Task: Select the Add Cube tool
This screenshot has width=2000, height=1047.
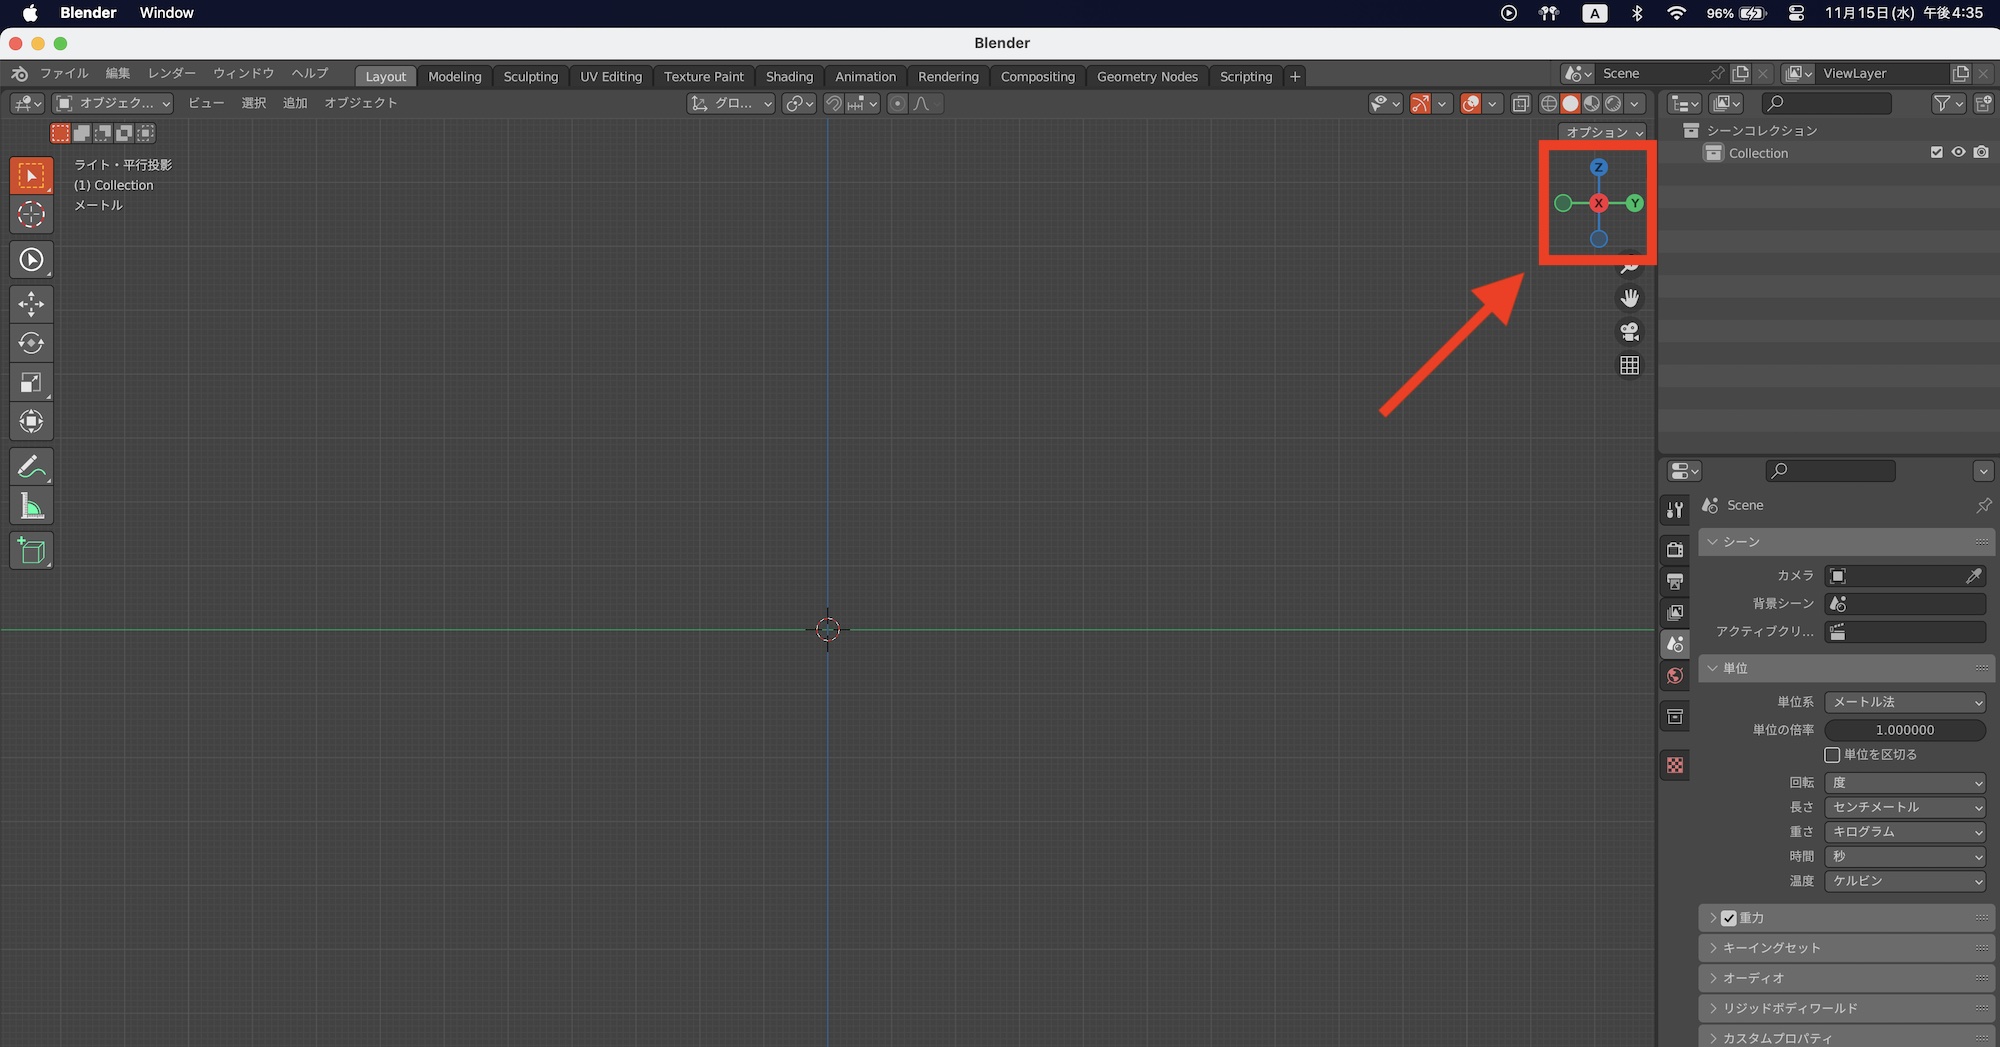Action: [31, 550]
